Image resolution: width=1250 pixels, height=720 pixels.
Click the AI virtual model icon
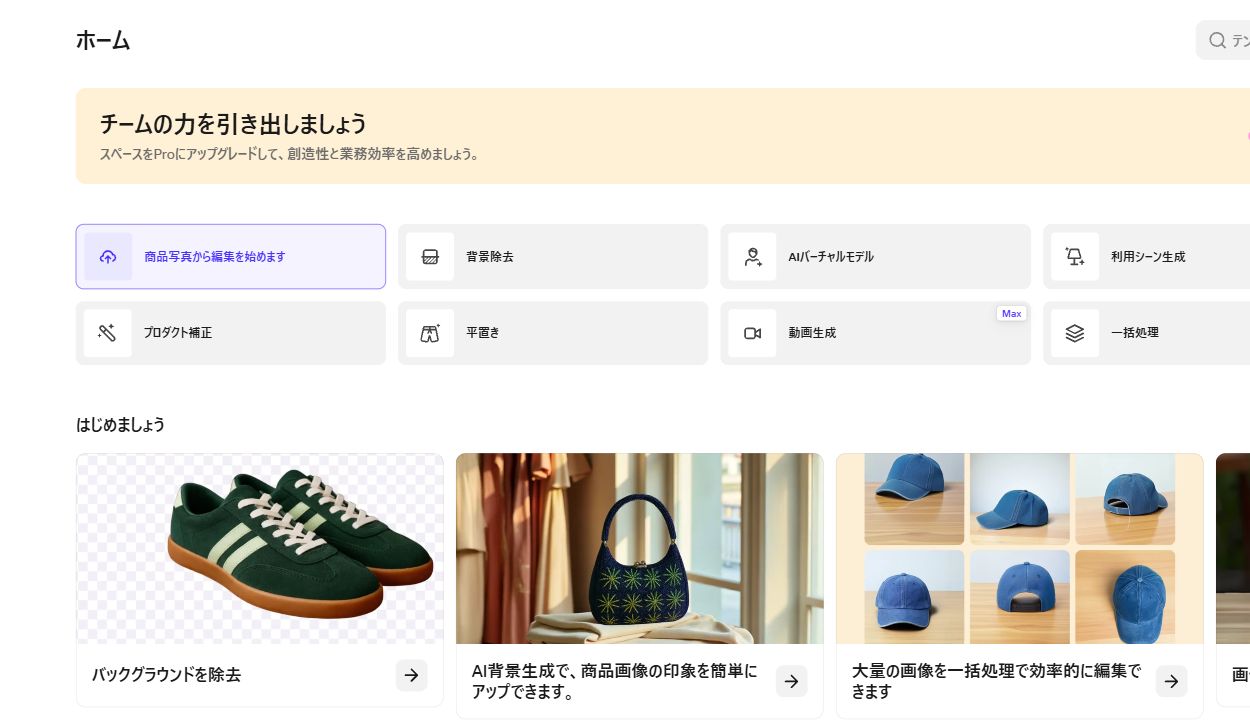coord(752,257)
